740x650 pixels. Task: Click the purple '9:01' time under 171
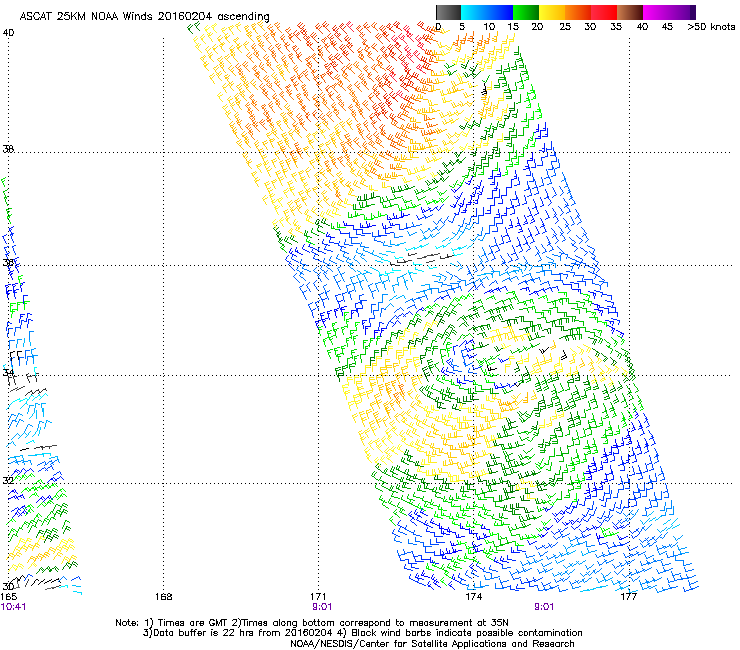(322, 607)
